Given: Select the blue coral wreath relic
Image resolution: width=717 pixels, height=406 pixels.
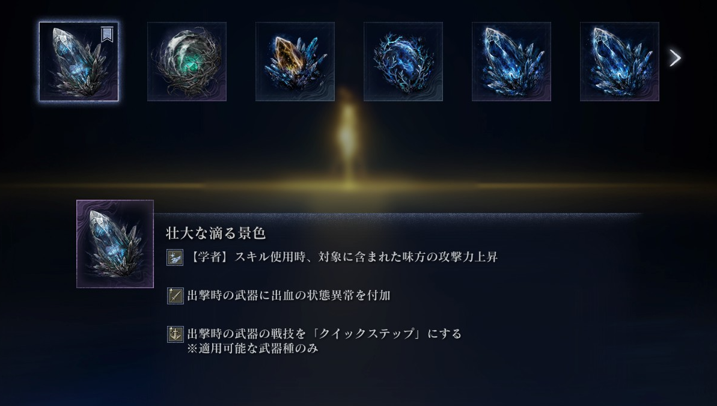Looking at the screenshot, I should [403, 61].
